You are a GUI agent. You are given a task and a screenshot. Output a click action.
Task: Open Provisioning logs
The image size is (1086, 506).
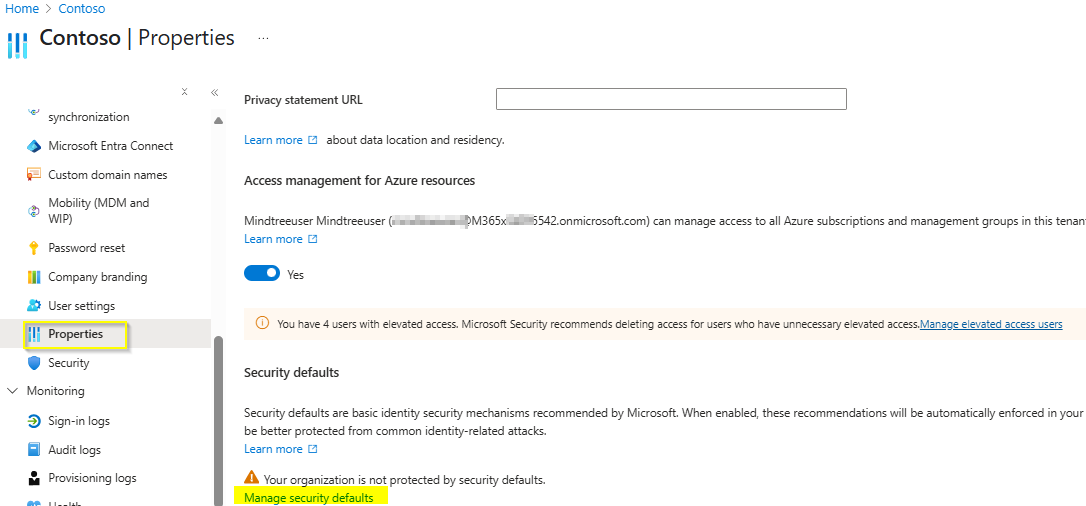click(x=92, y=478)
